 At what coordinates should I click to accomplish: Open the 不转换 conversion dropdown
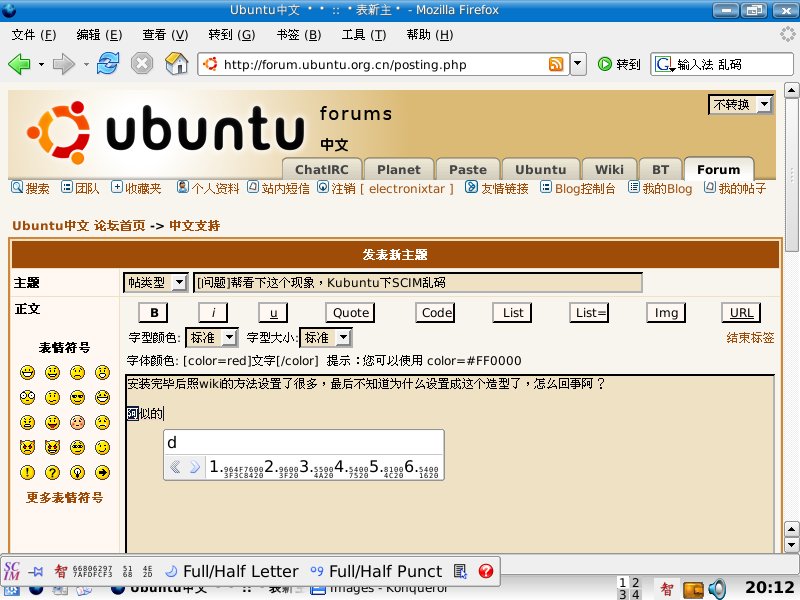click(x=741, y=105)
